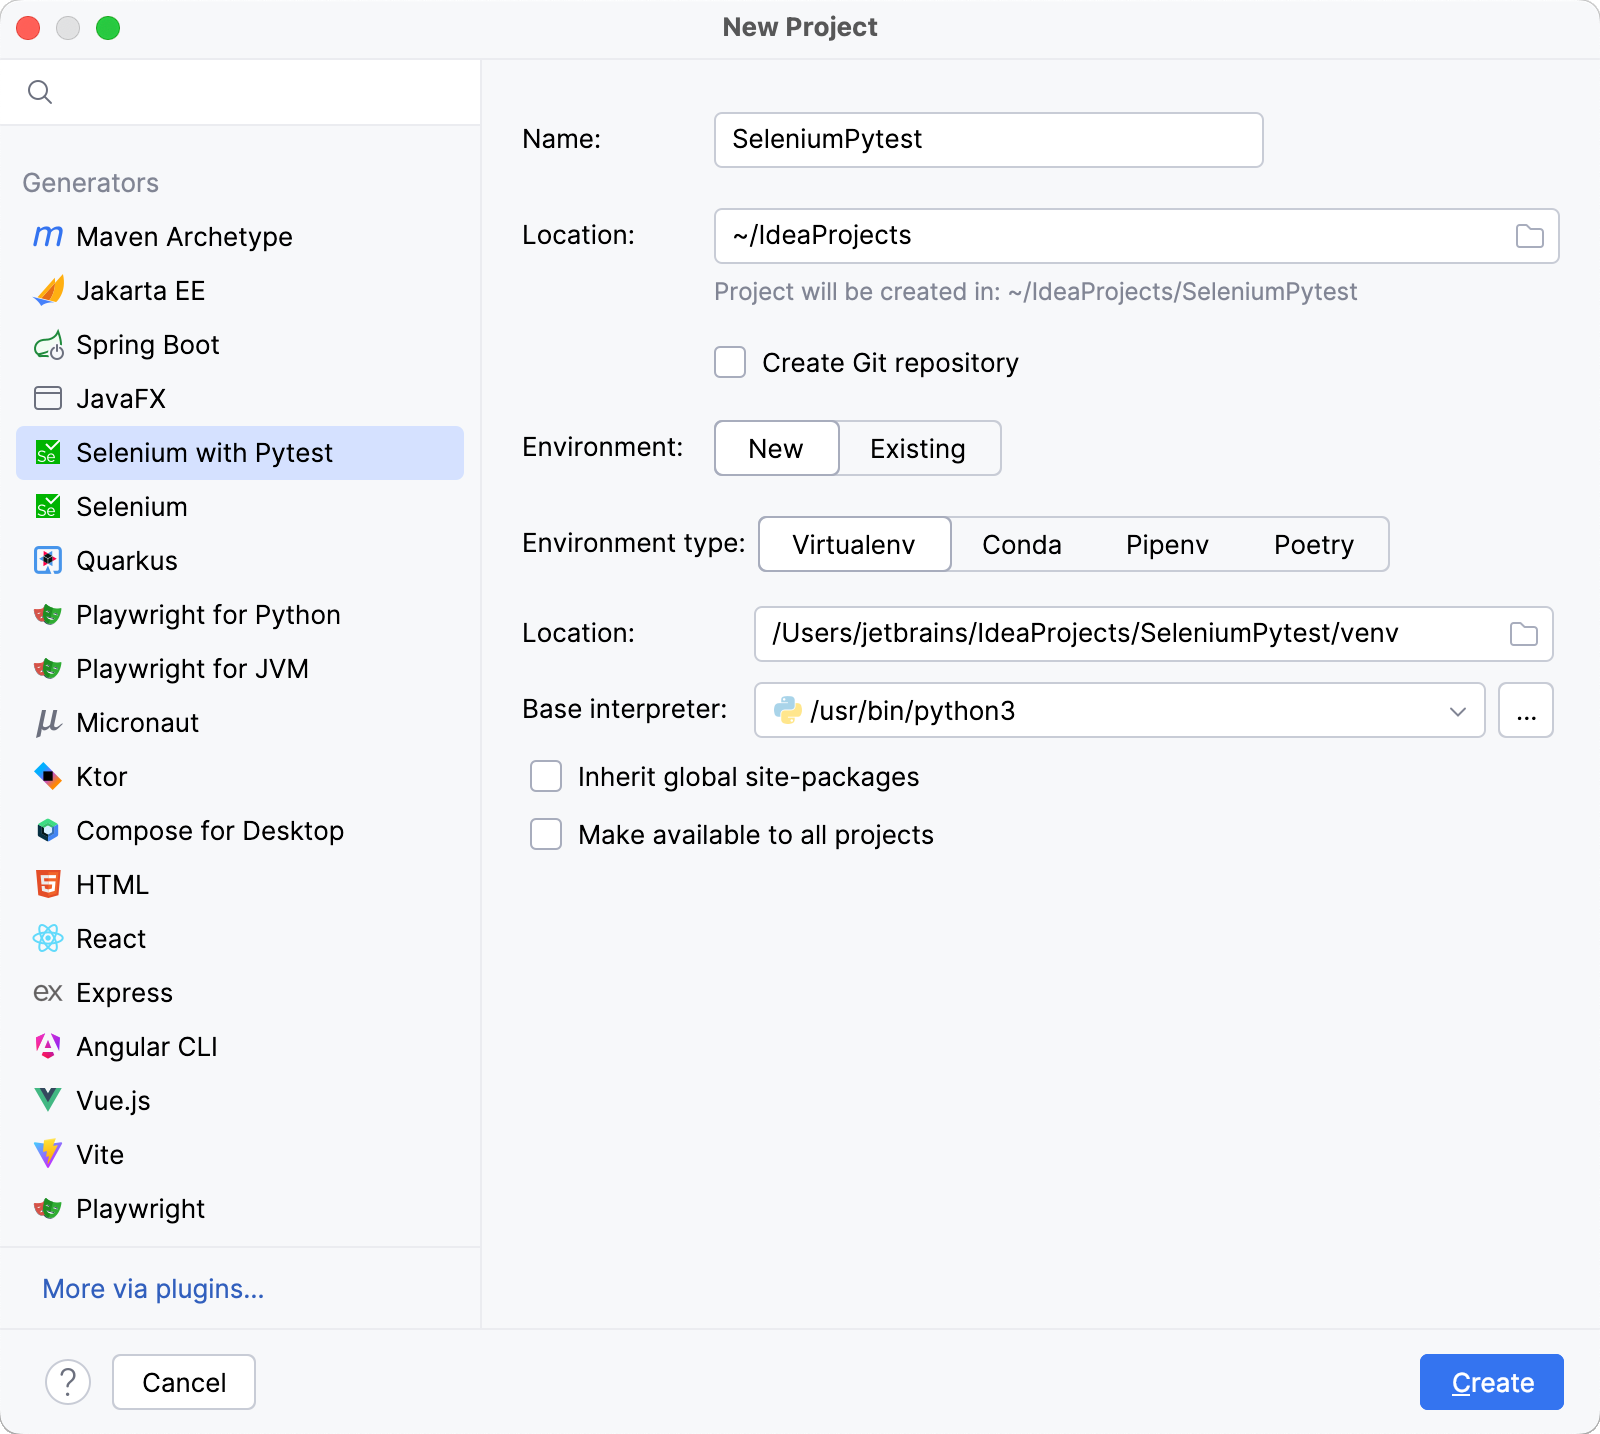The image size is (1600, 1434).
Task: Check Inherit global site-packages
Action: point(545,776)
